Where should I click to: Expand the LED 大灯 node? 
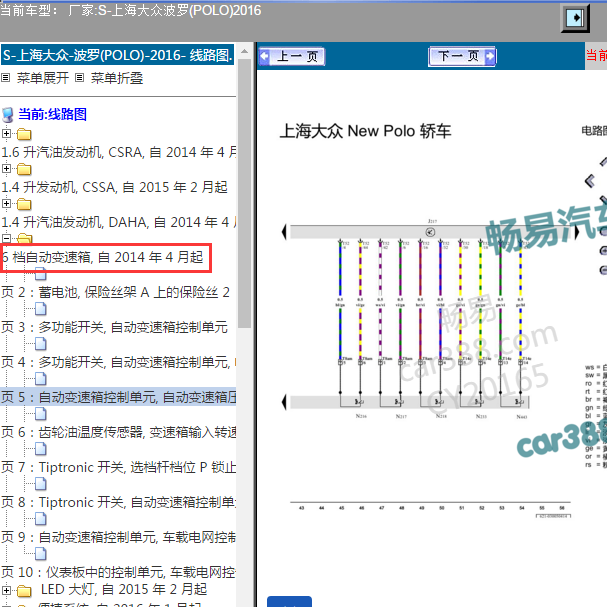click(6, 590)
